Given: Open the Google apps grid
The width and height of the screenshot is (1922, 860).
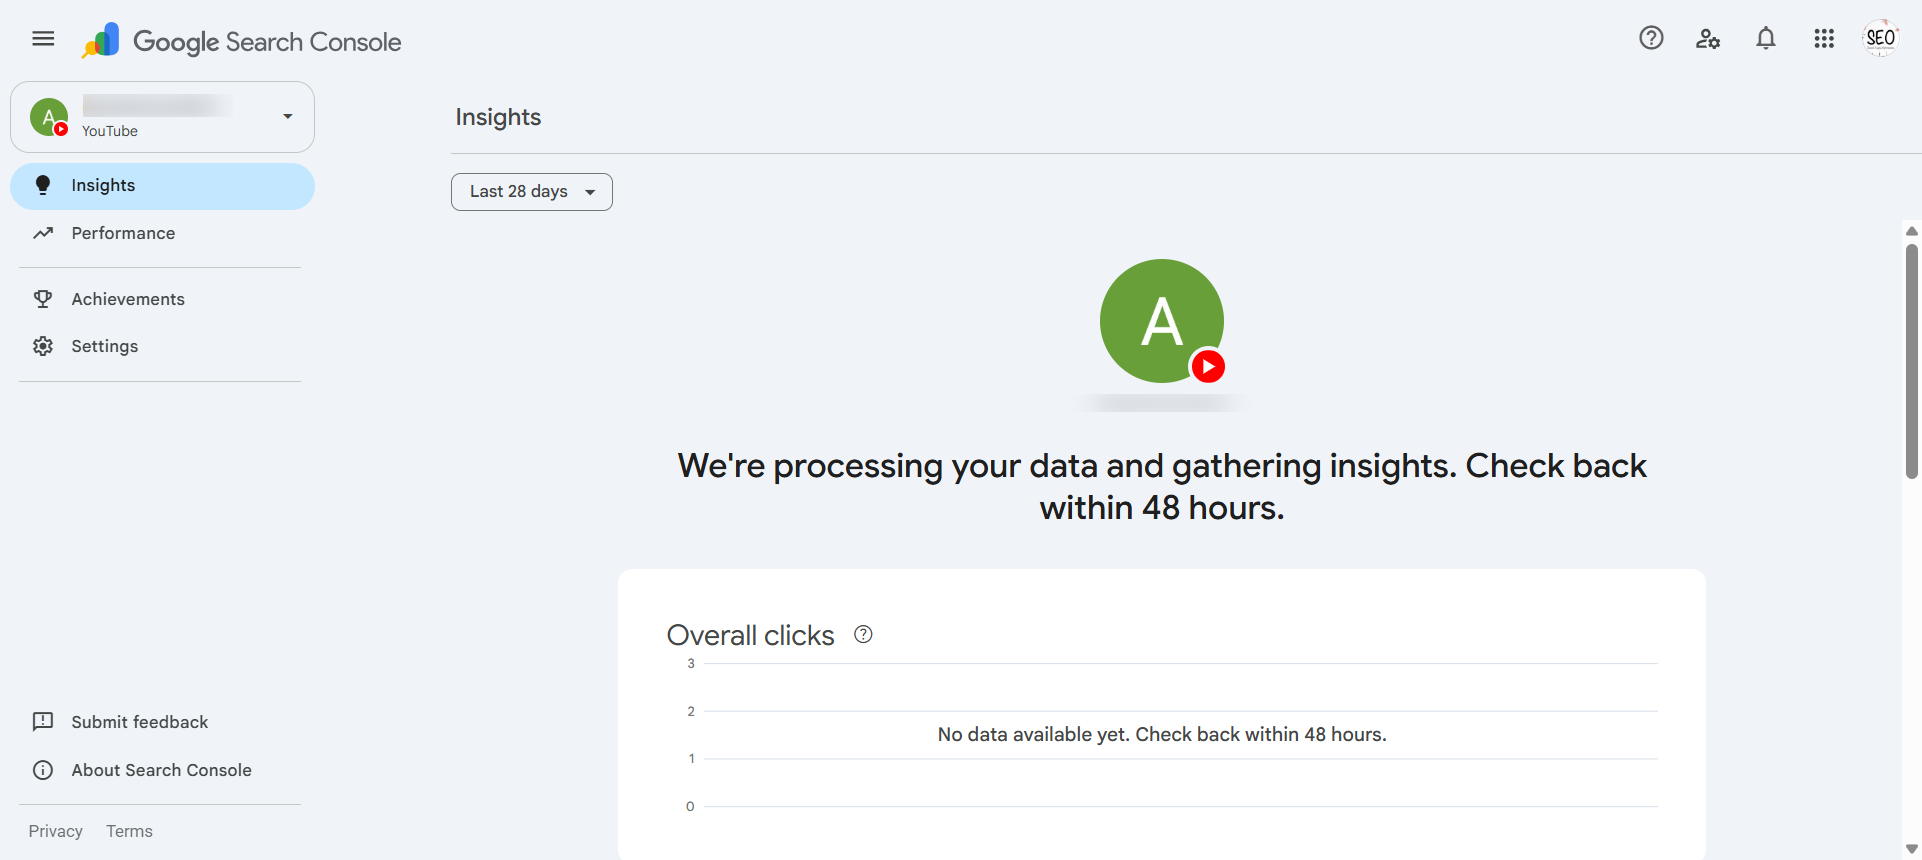Looking at the screenshot, I should [1824, 38].
